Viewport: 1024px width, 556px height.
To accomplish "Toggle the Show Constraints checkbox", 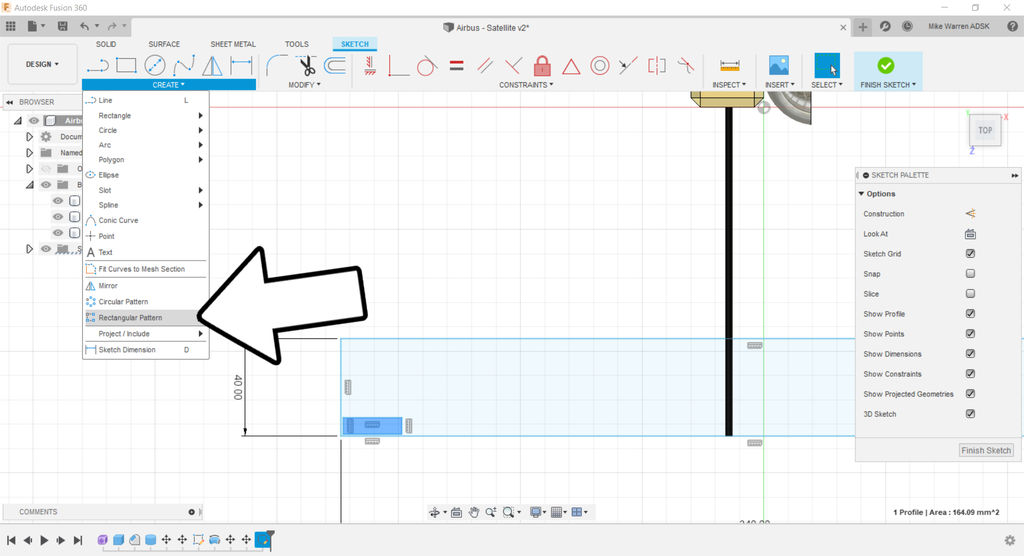I will coord(970,374).
